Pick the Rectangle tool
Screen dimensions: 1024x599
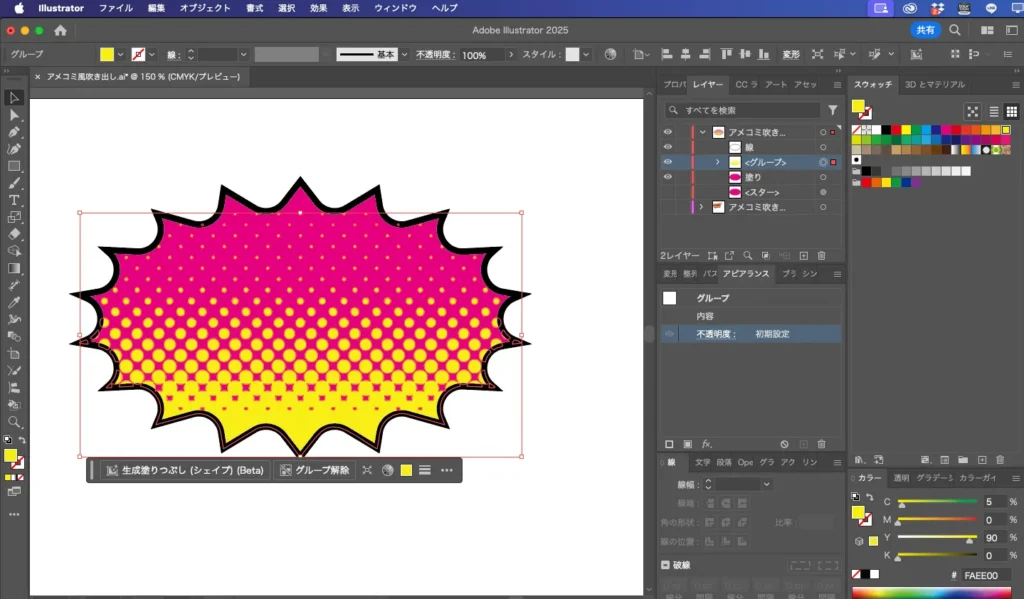14,166
